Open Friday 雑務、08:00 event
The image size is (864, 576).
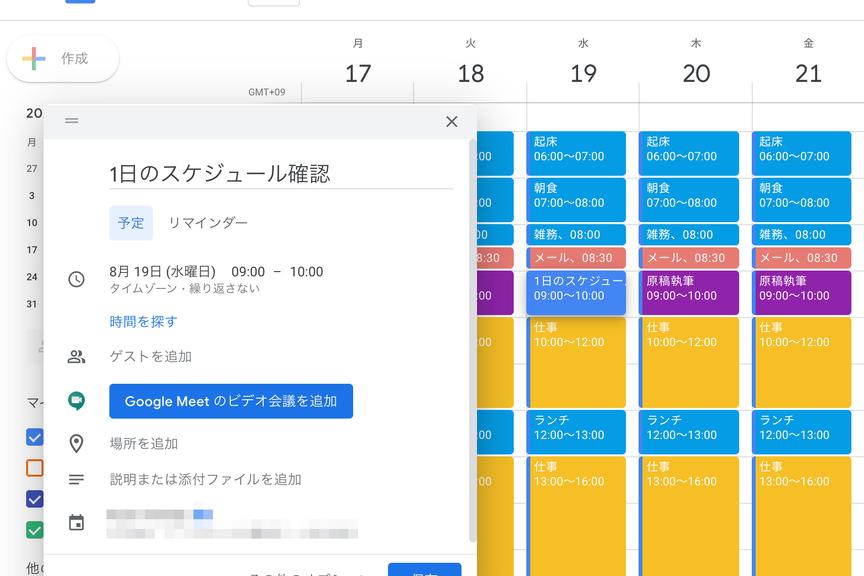[801, 235]
